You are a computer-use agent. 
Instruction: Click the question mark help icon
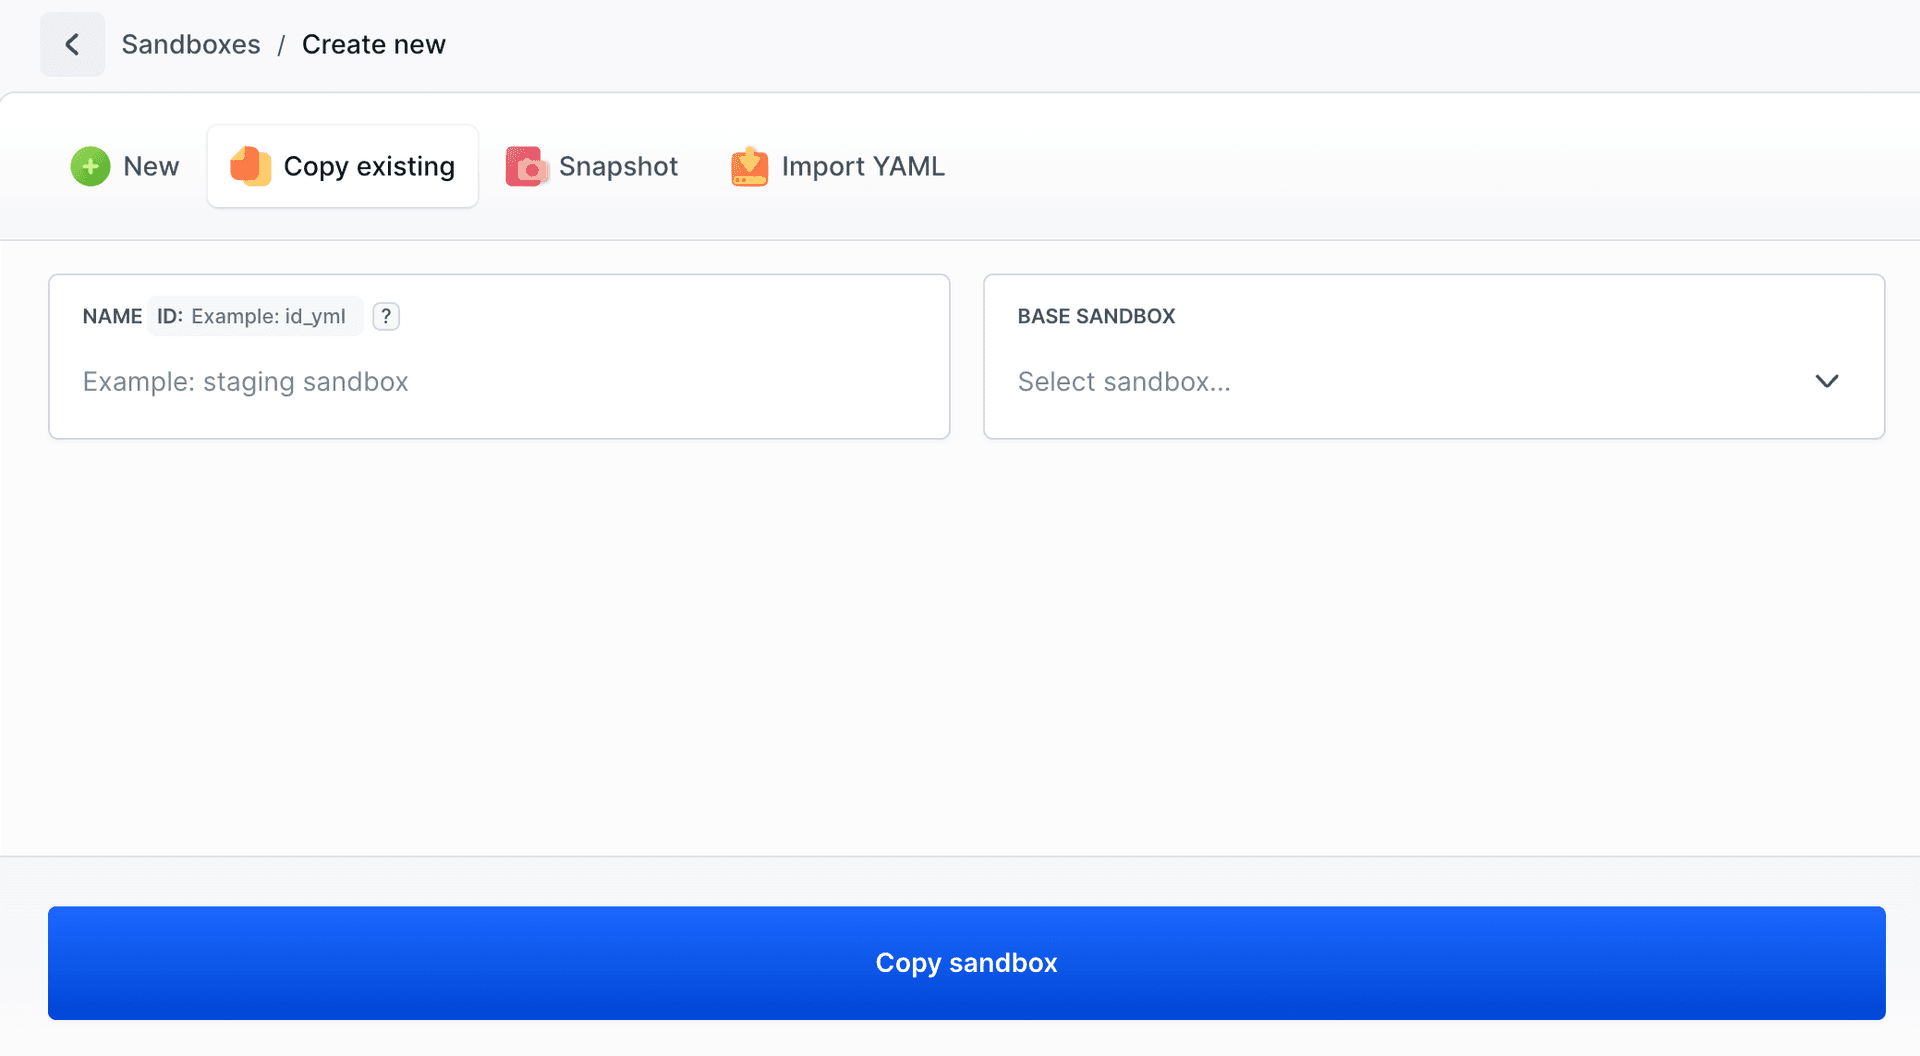coord(386,316)
